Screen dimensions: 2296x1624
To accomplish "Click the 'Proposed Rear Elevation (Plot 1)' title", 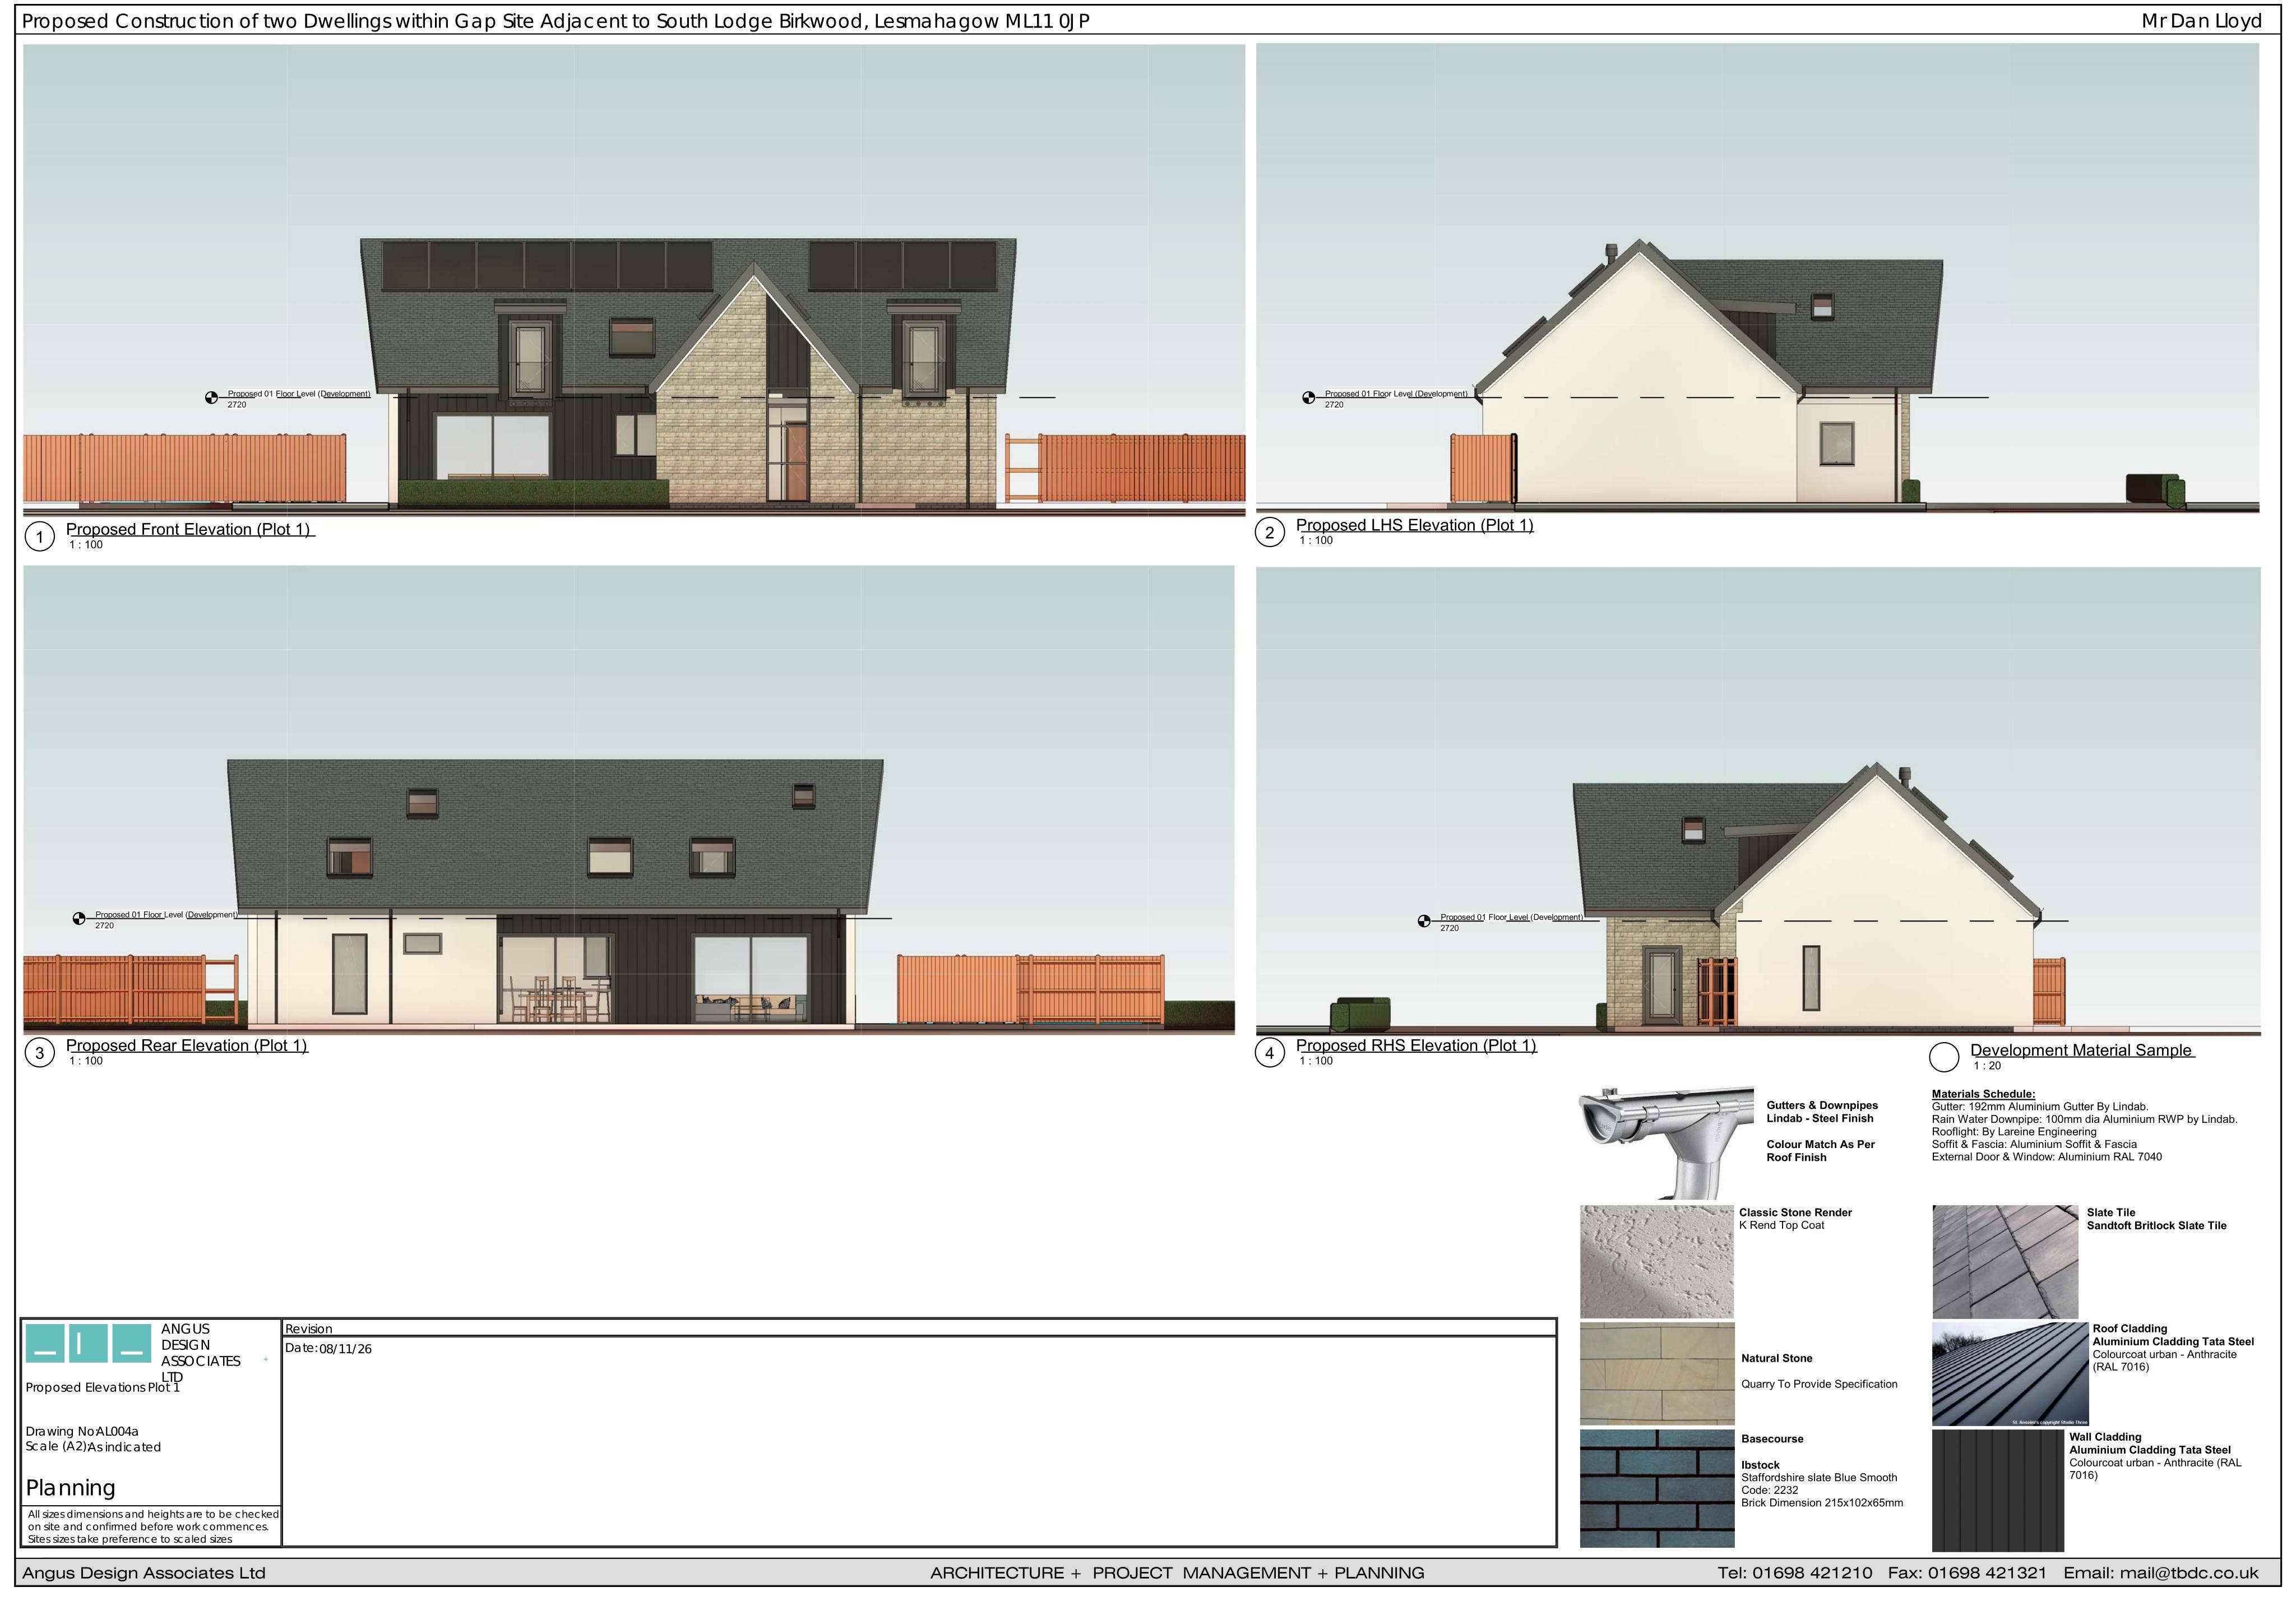I will click(187, 1046).
